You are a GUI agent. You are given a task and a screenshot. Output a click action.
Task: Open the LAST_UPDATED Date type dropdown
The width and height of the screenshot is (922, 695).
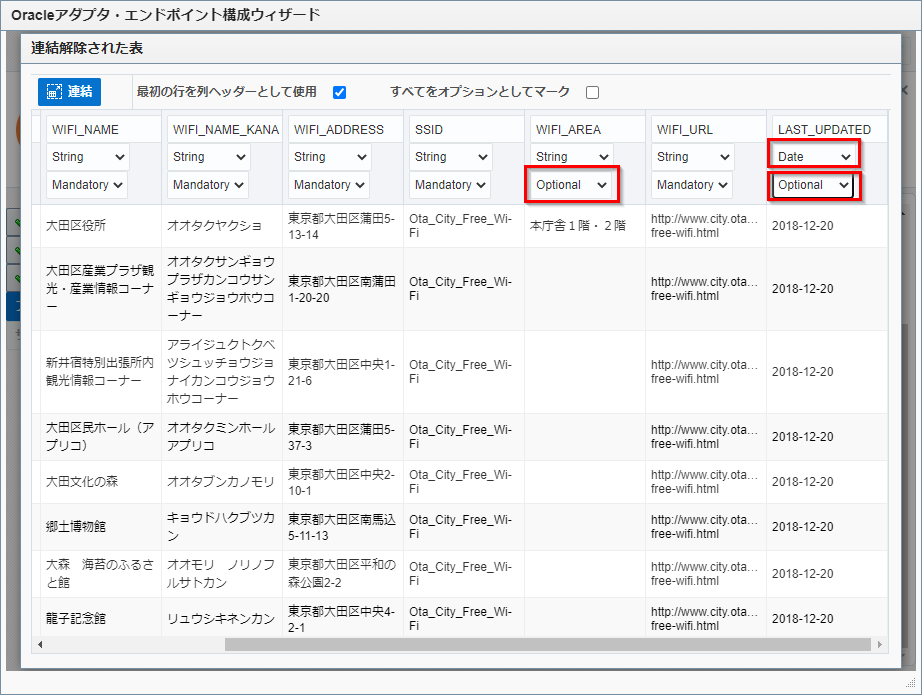[x=815, y=157]
